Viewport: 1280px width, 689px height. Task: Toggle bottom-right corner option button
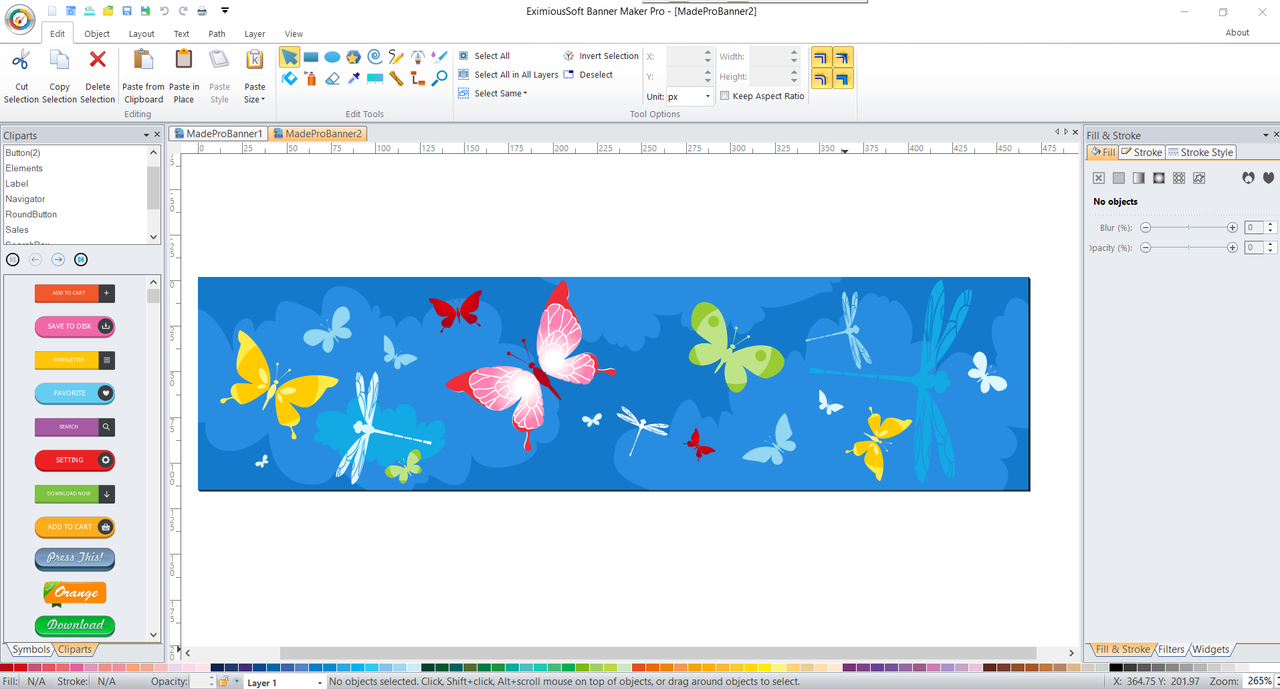pos(843,79)
